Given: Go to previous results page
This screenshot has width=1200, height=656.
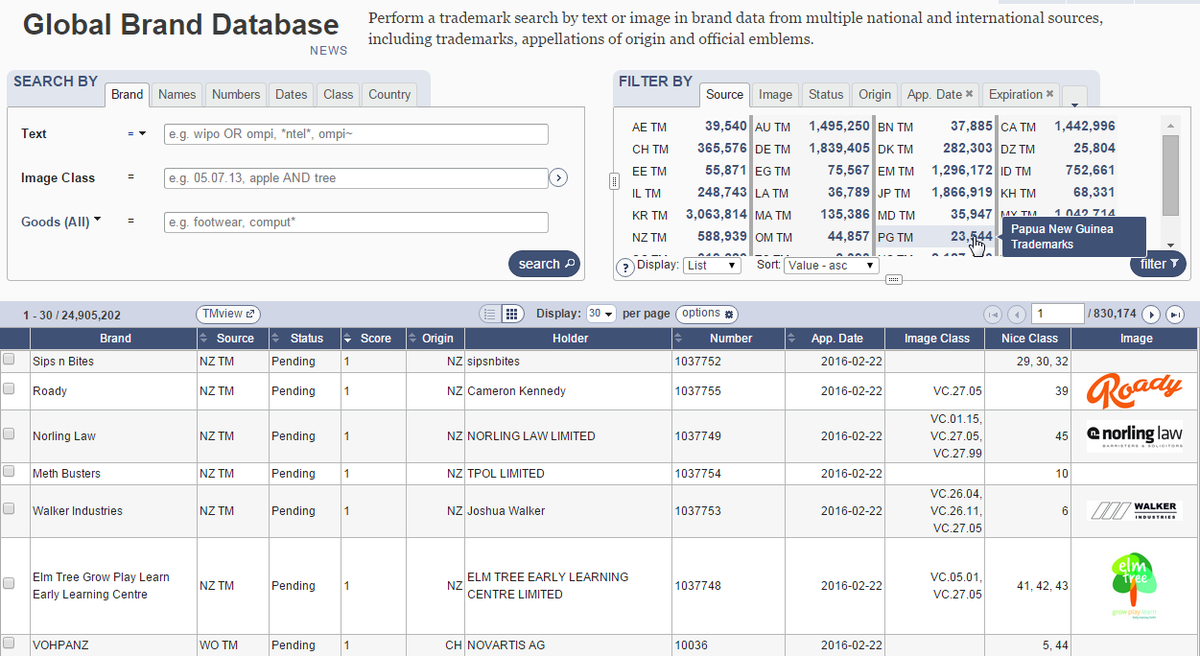Looking at the screenshot, I should (x=1016, y=314).
